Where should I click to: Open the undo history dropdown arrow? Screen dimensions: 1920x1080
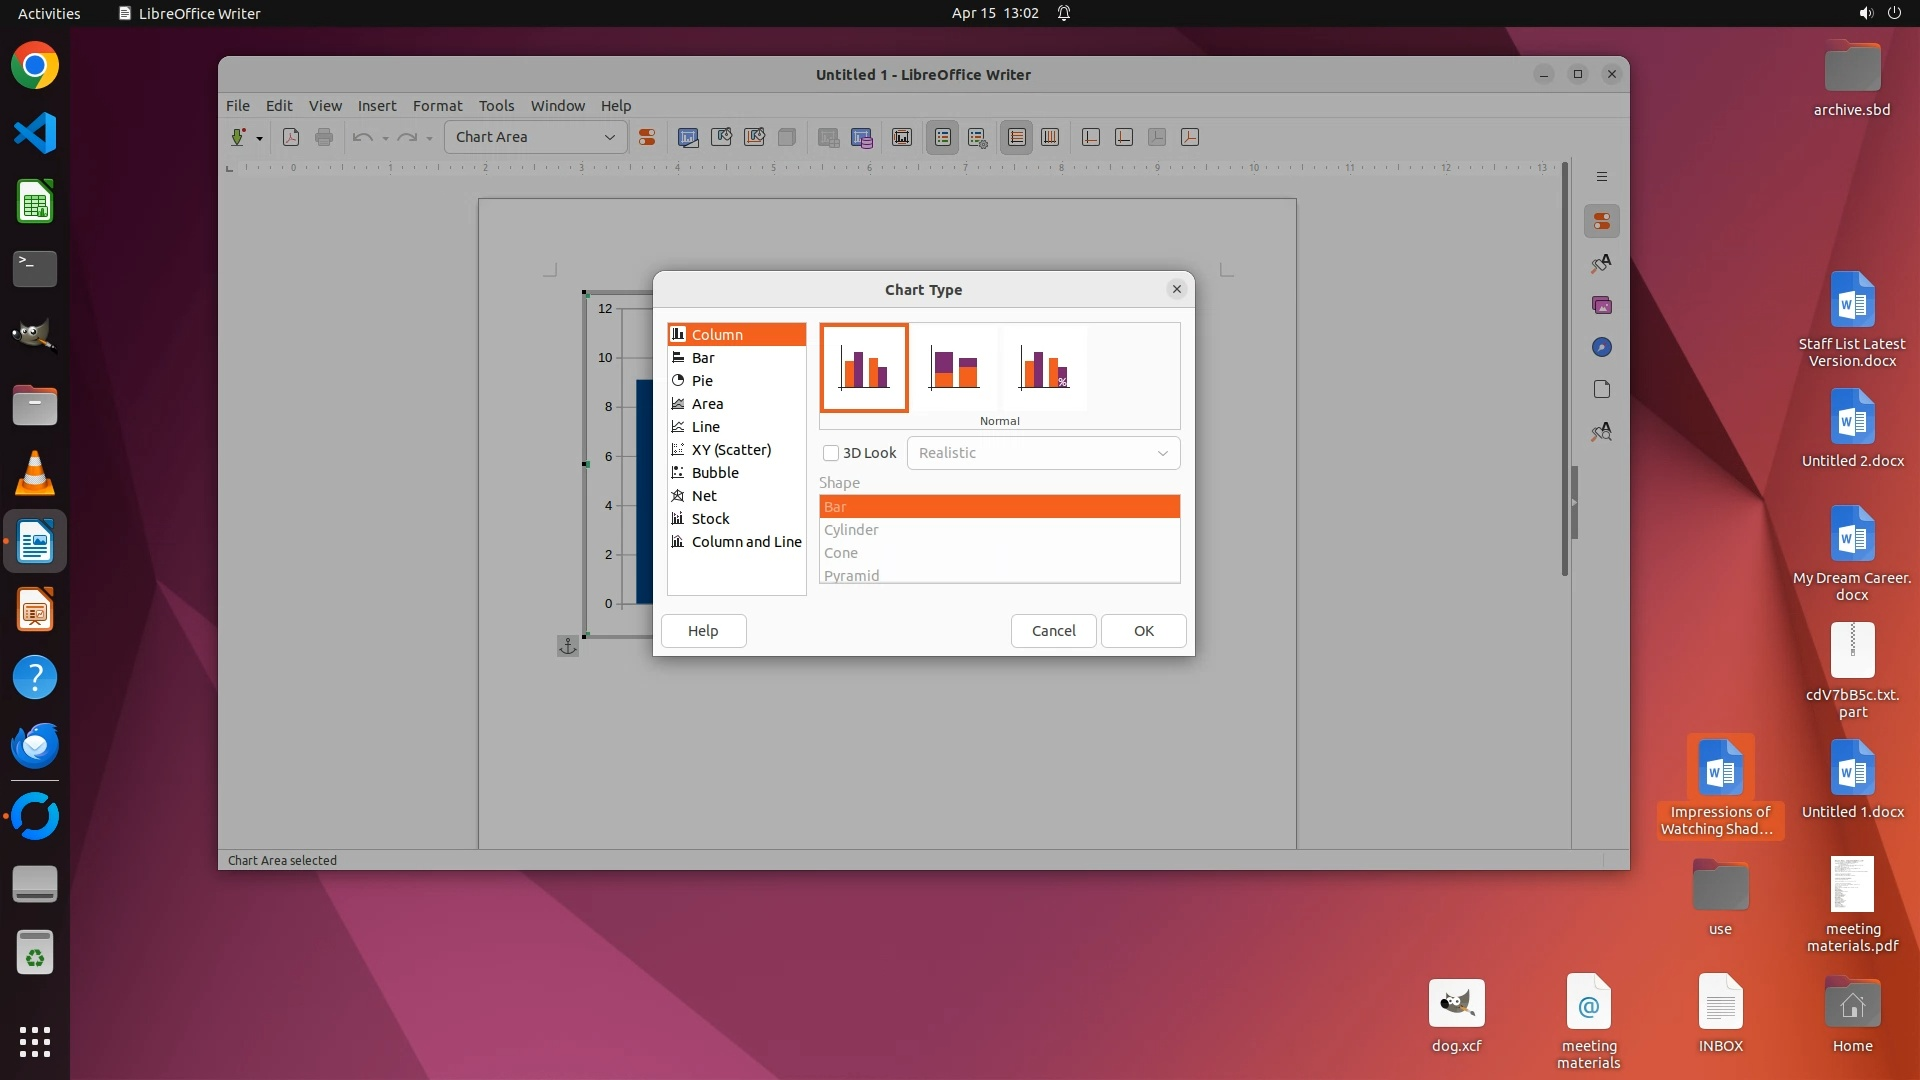385,138
